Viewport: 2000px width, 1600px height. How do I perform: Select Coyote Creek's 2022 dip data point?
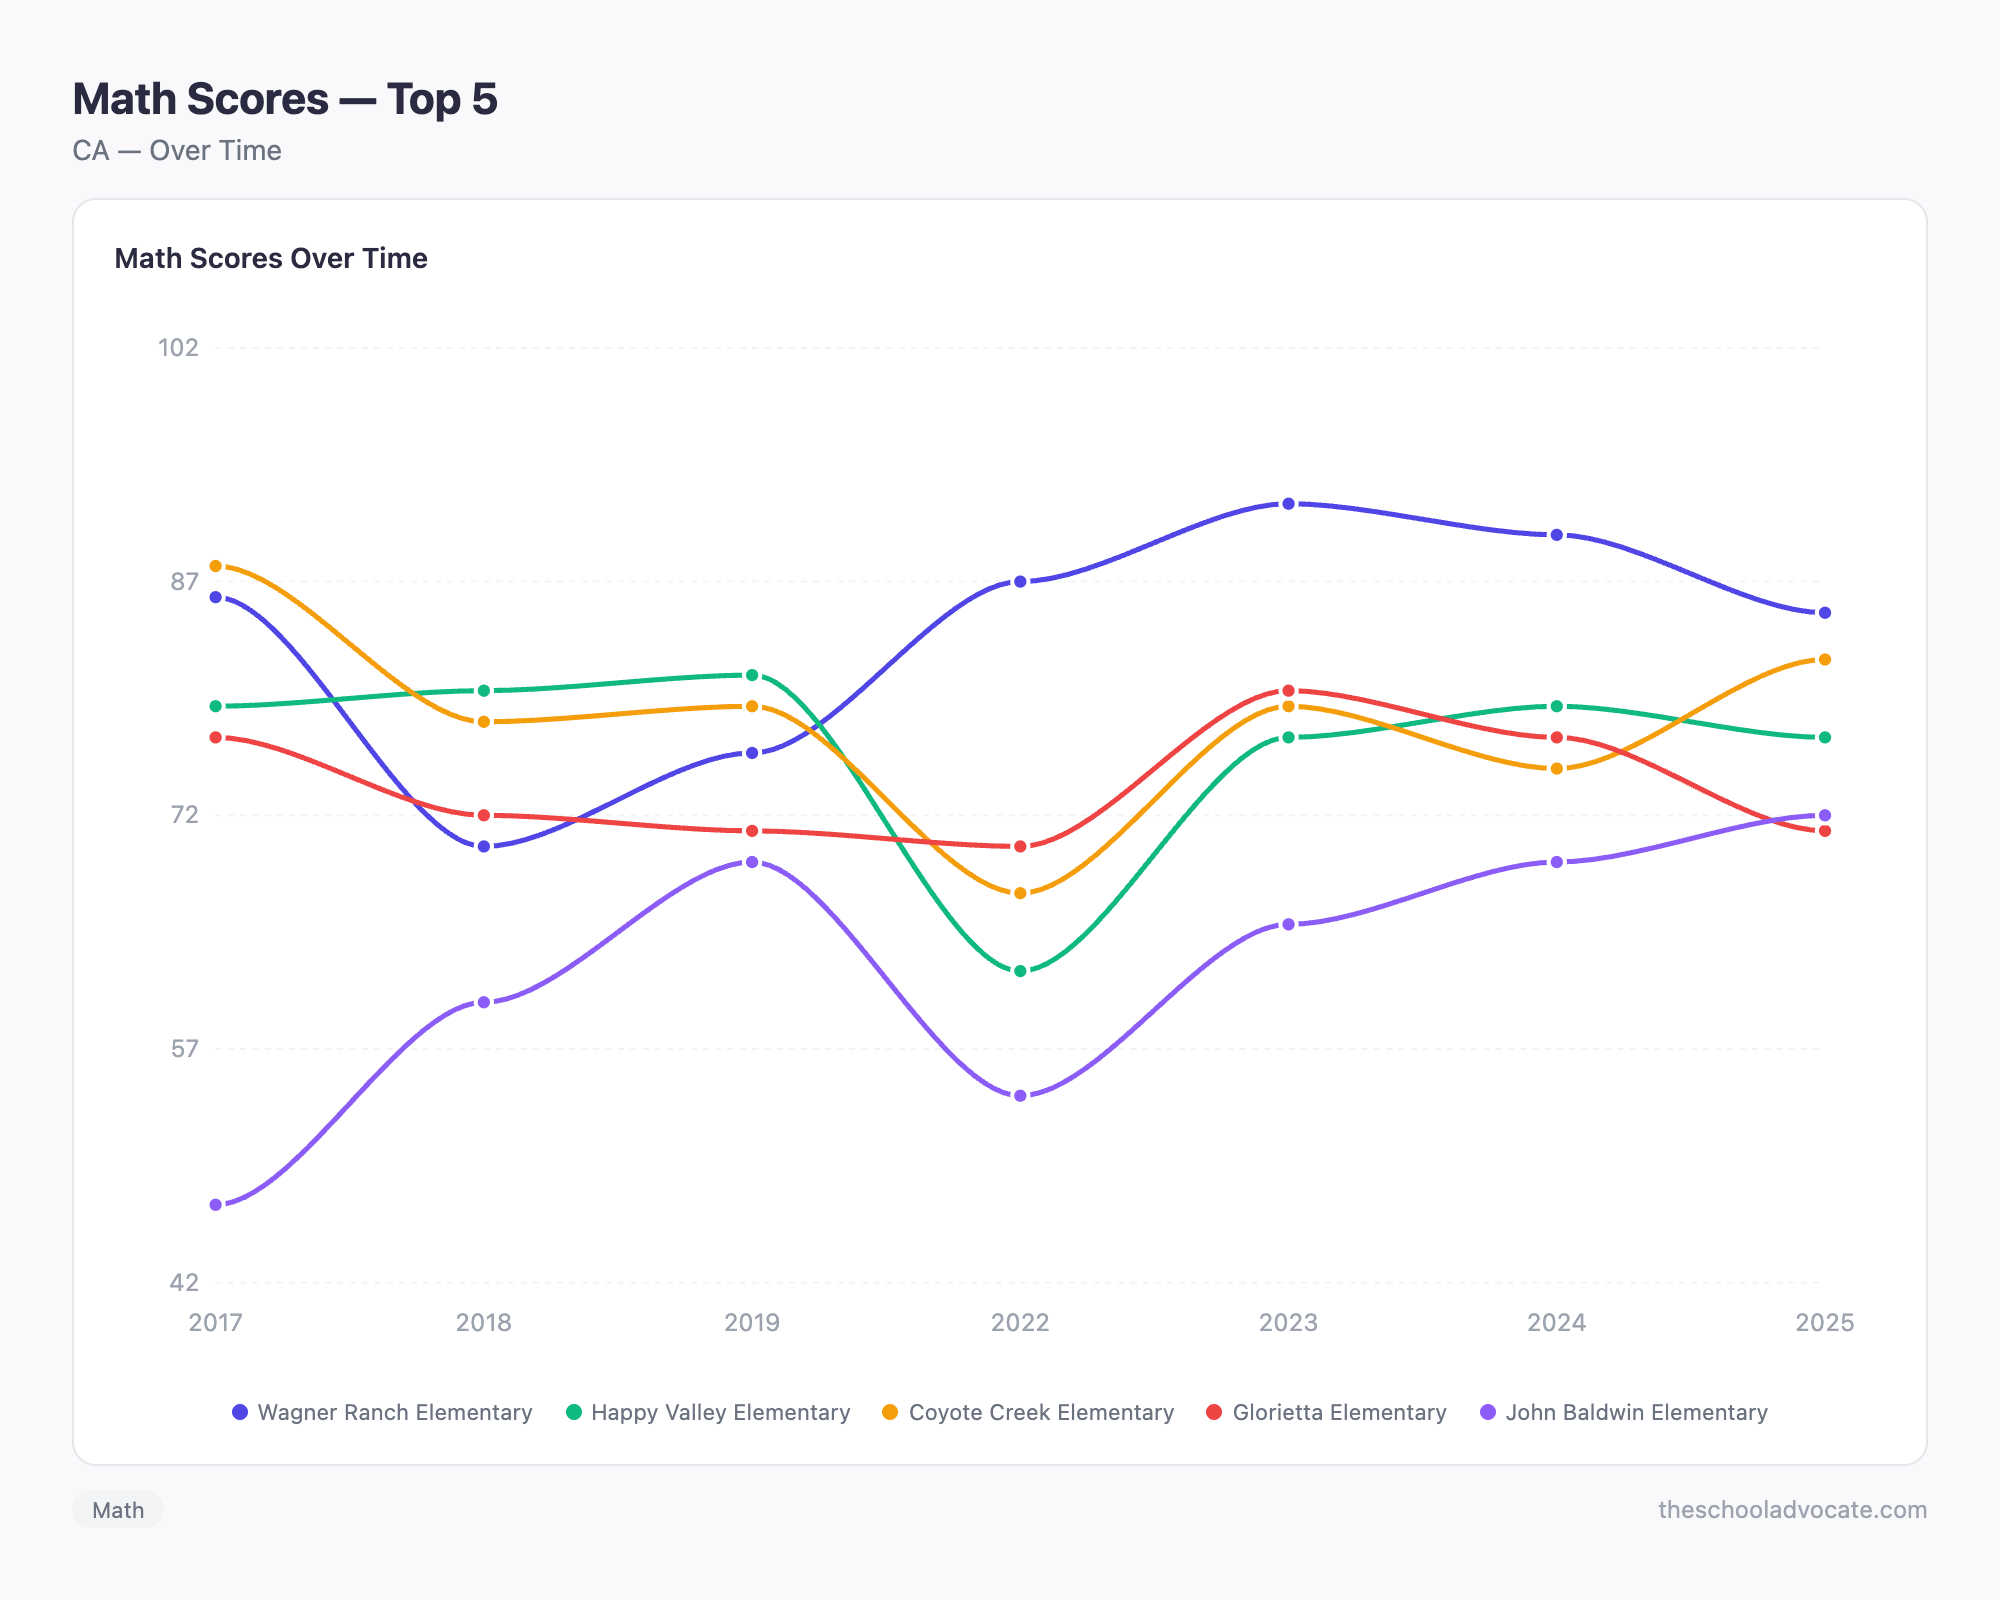click(1018, 893)
